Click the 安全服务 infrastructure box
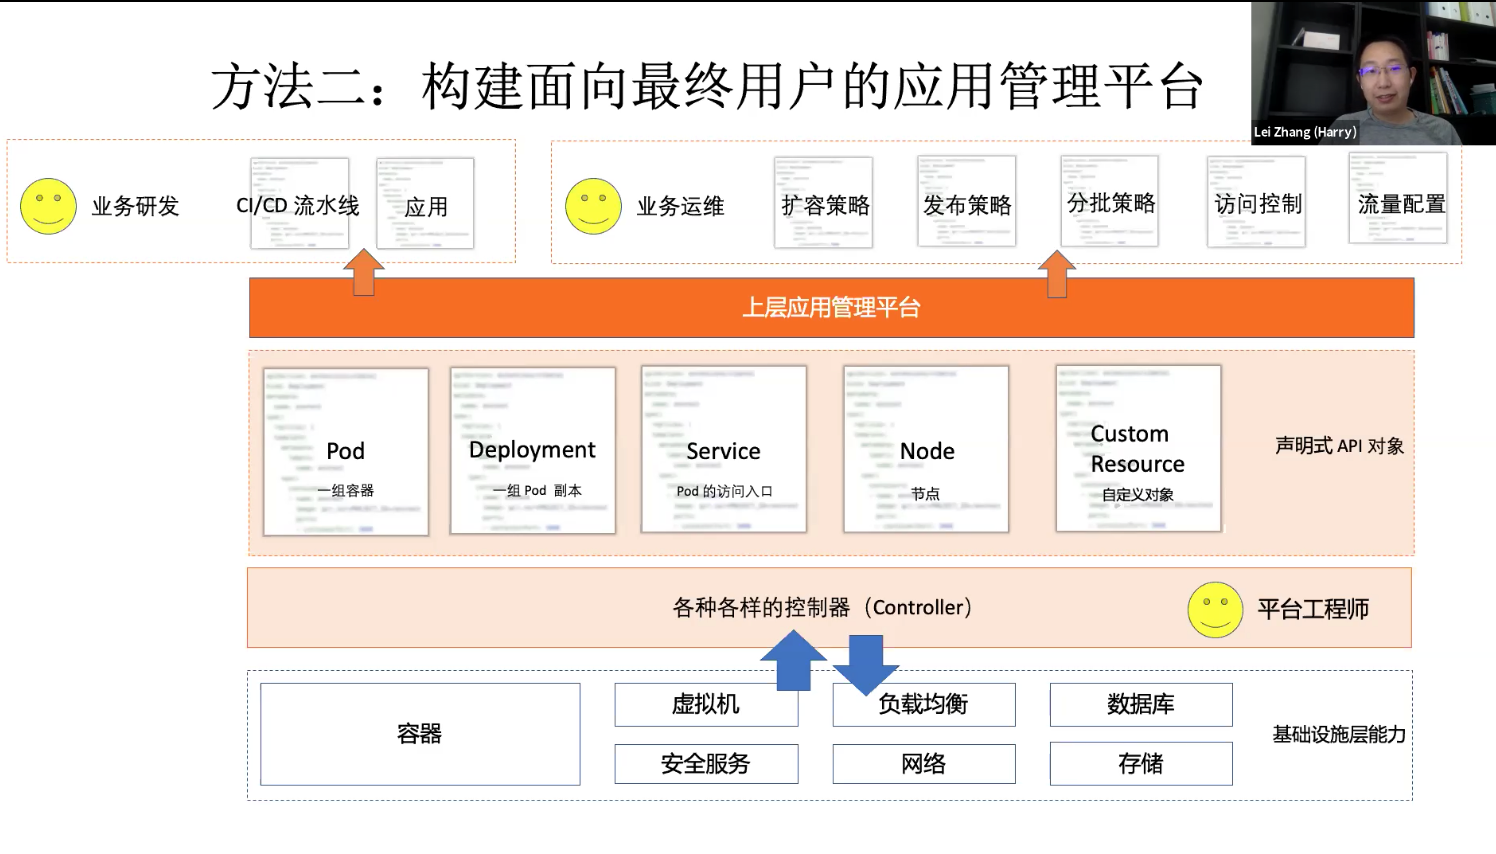1496x854 pixels. [706, 764]
